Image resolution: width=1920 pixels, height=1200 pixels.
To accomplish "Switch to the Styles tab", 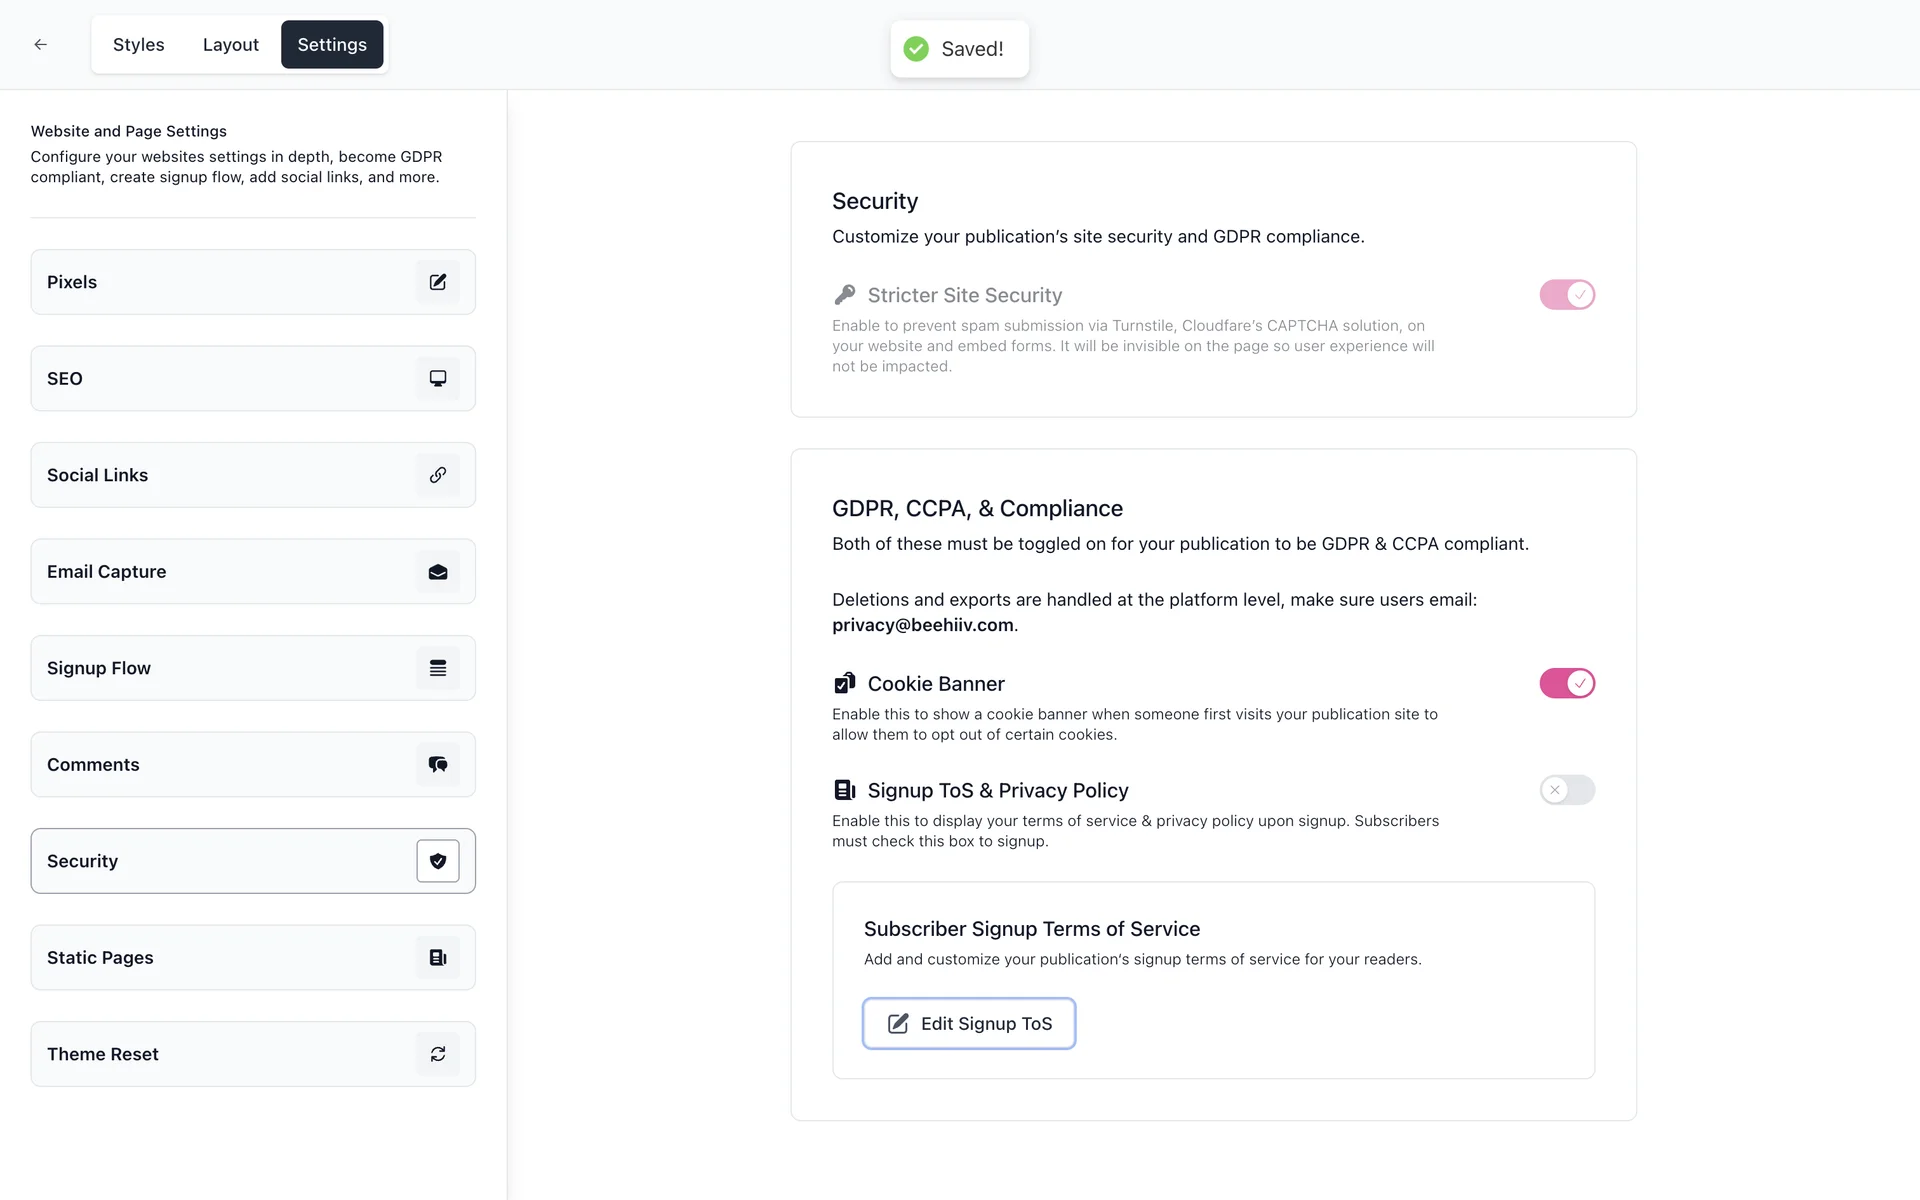I will tap(138, 45).
